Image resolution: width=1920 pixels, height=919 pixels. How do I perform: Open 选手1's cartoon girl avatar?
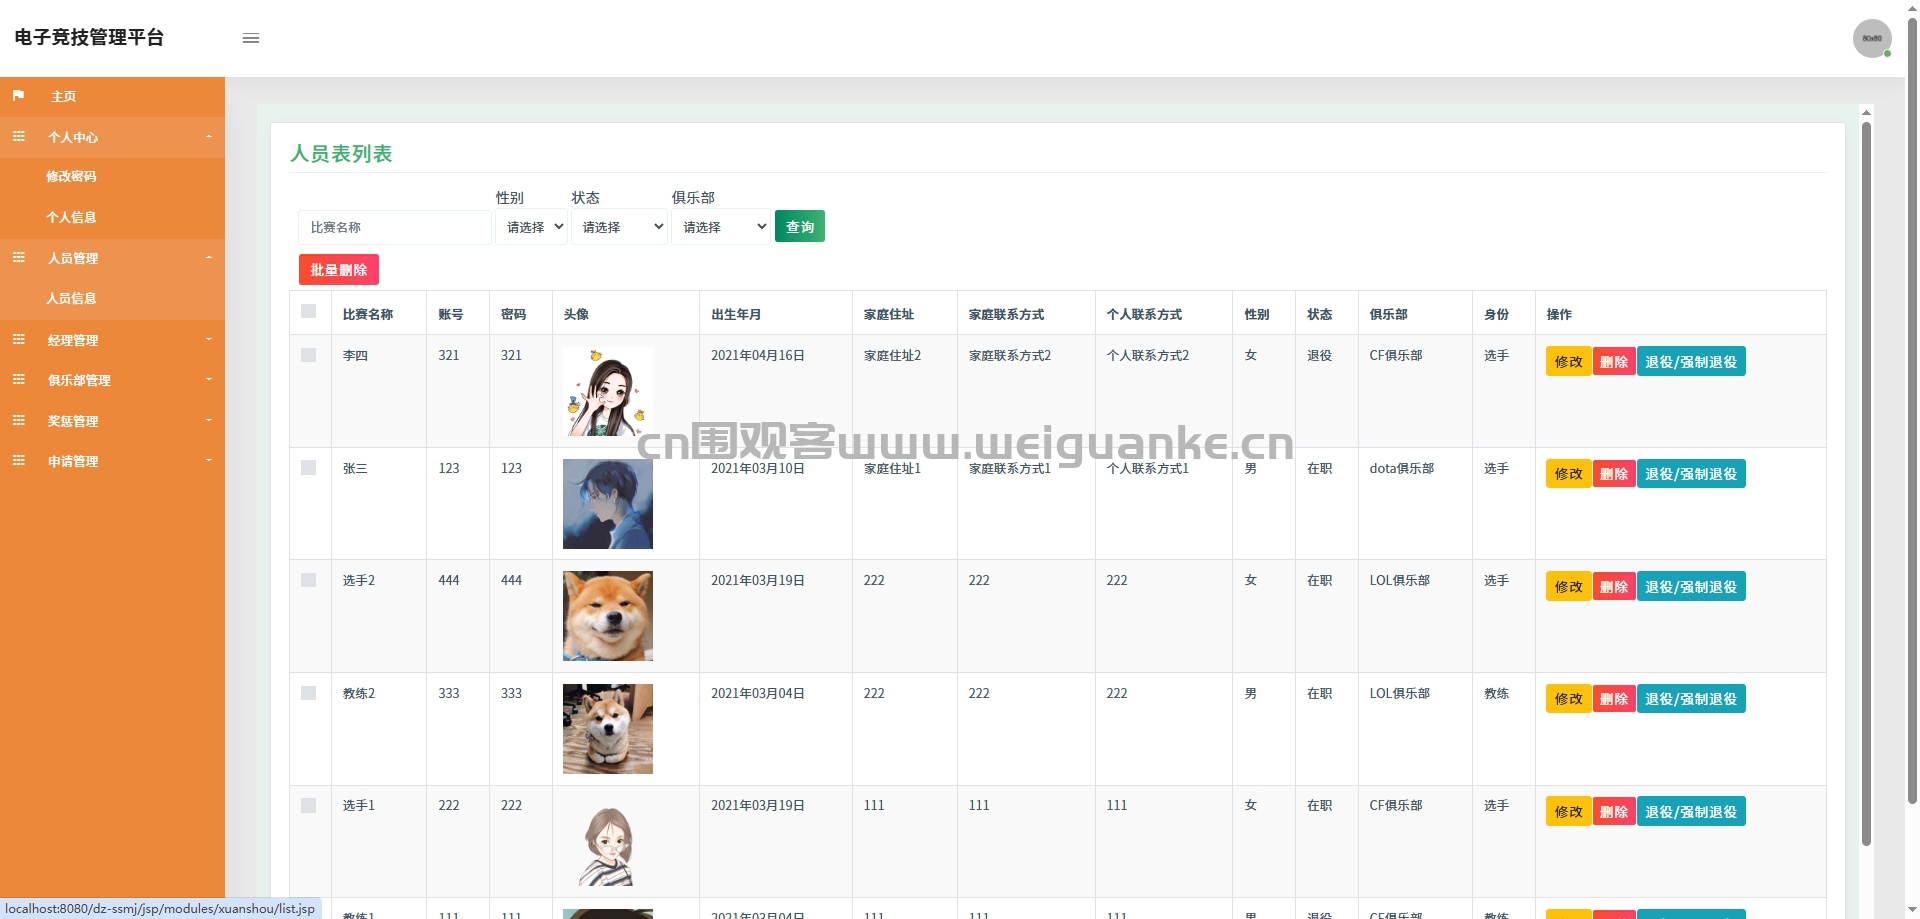607,841
